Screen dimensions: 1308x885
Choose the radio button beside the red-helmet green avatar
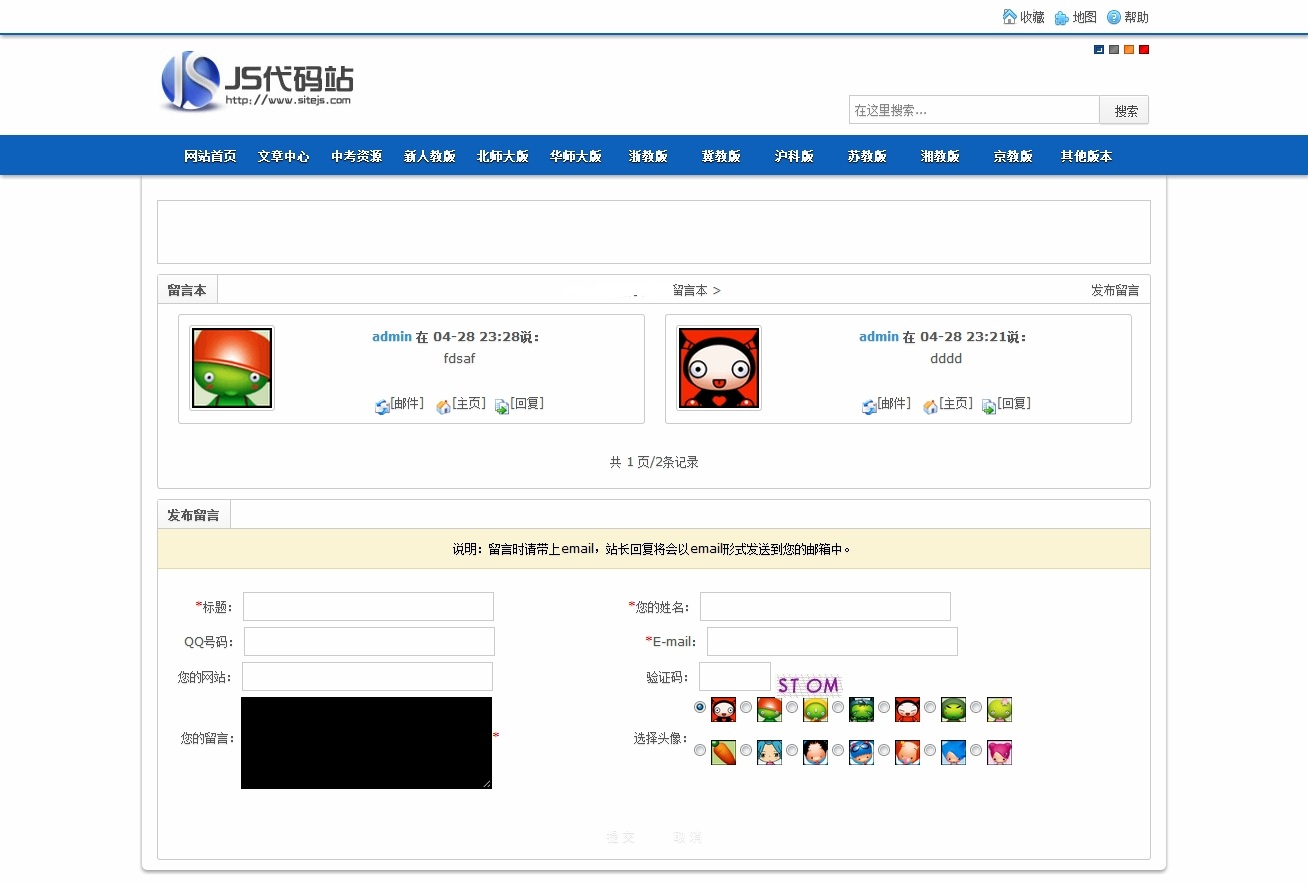point(746,707)
